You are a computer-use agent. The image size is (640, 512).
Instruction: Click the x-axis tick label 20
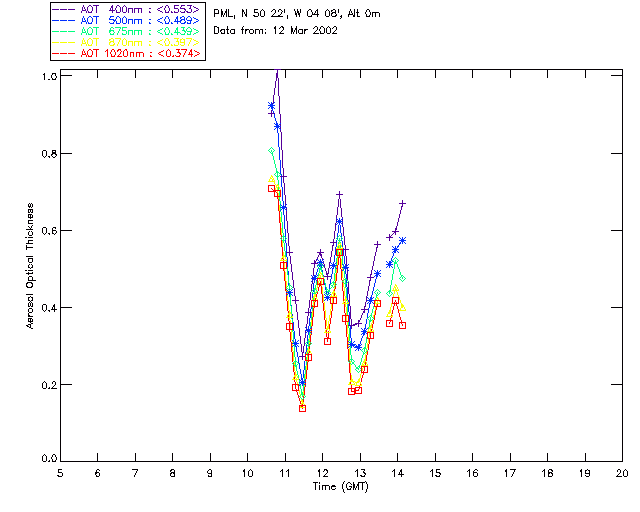[622, 473]
